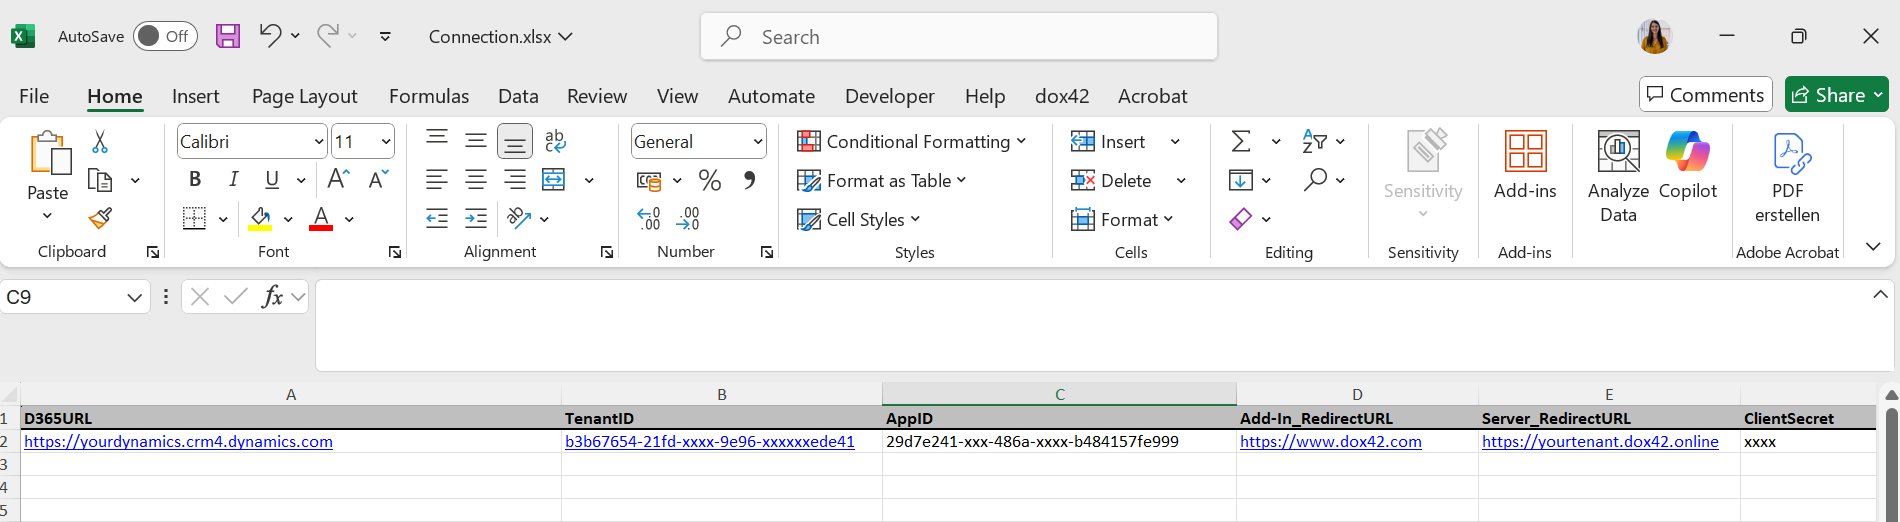The width and height of the screenshot is (1900, 522).
Task: Toggle Italic formatting
Action: (x=234, y=180)
